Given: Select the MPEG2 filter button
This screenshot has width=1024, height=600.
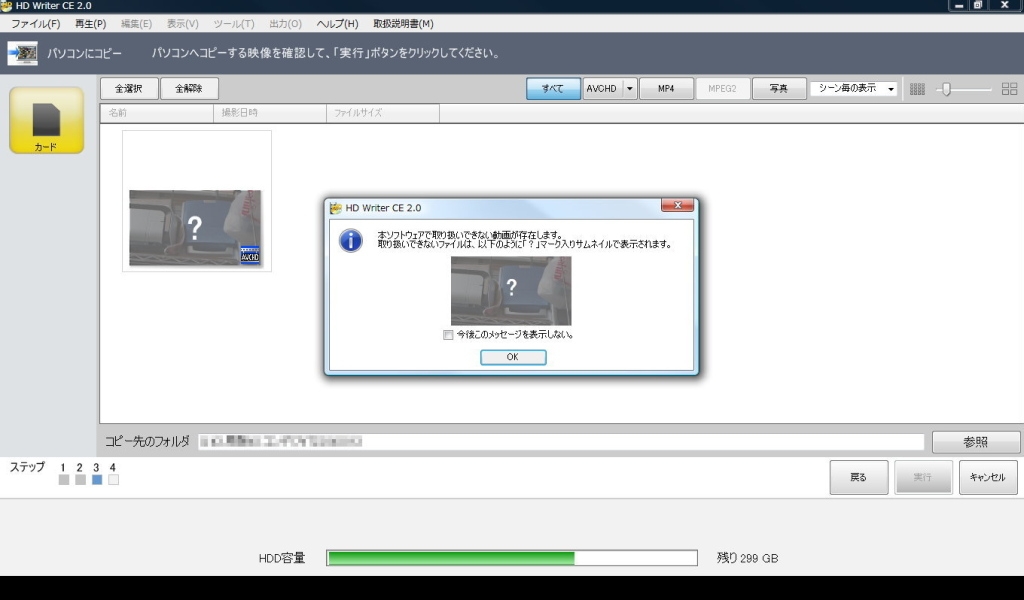Looking at the screenshot, I should pyautogui.click(x=722, y=89).
